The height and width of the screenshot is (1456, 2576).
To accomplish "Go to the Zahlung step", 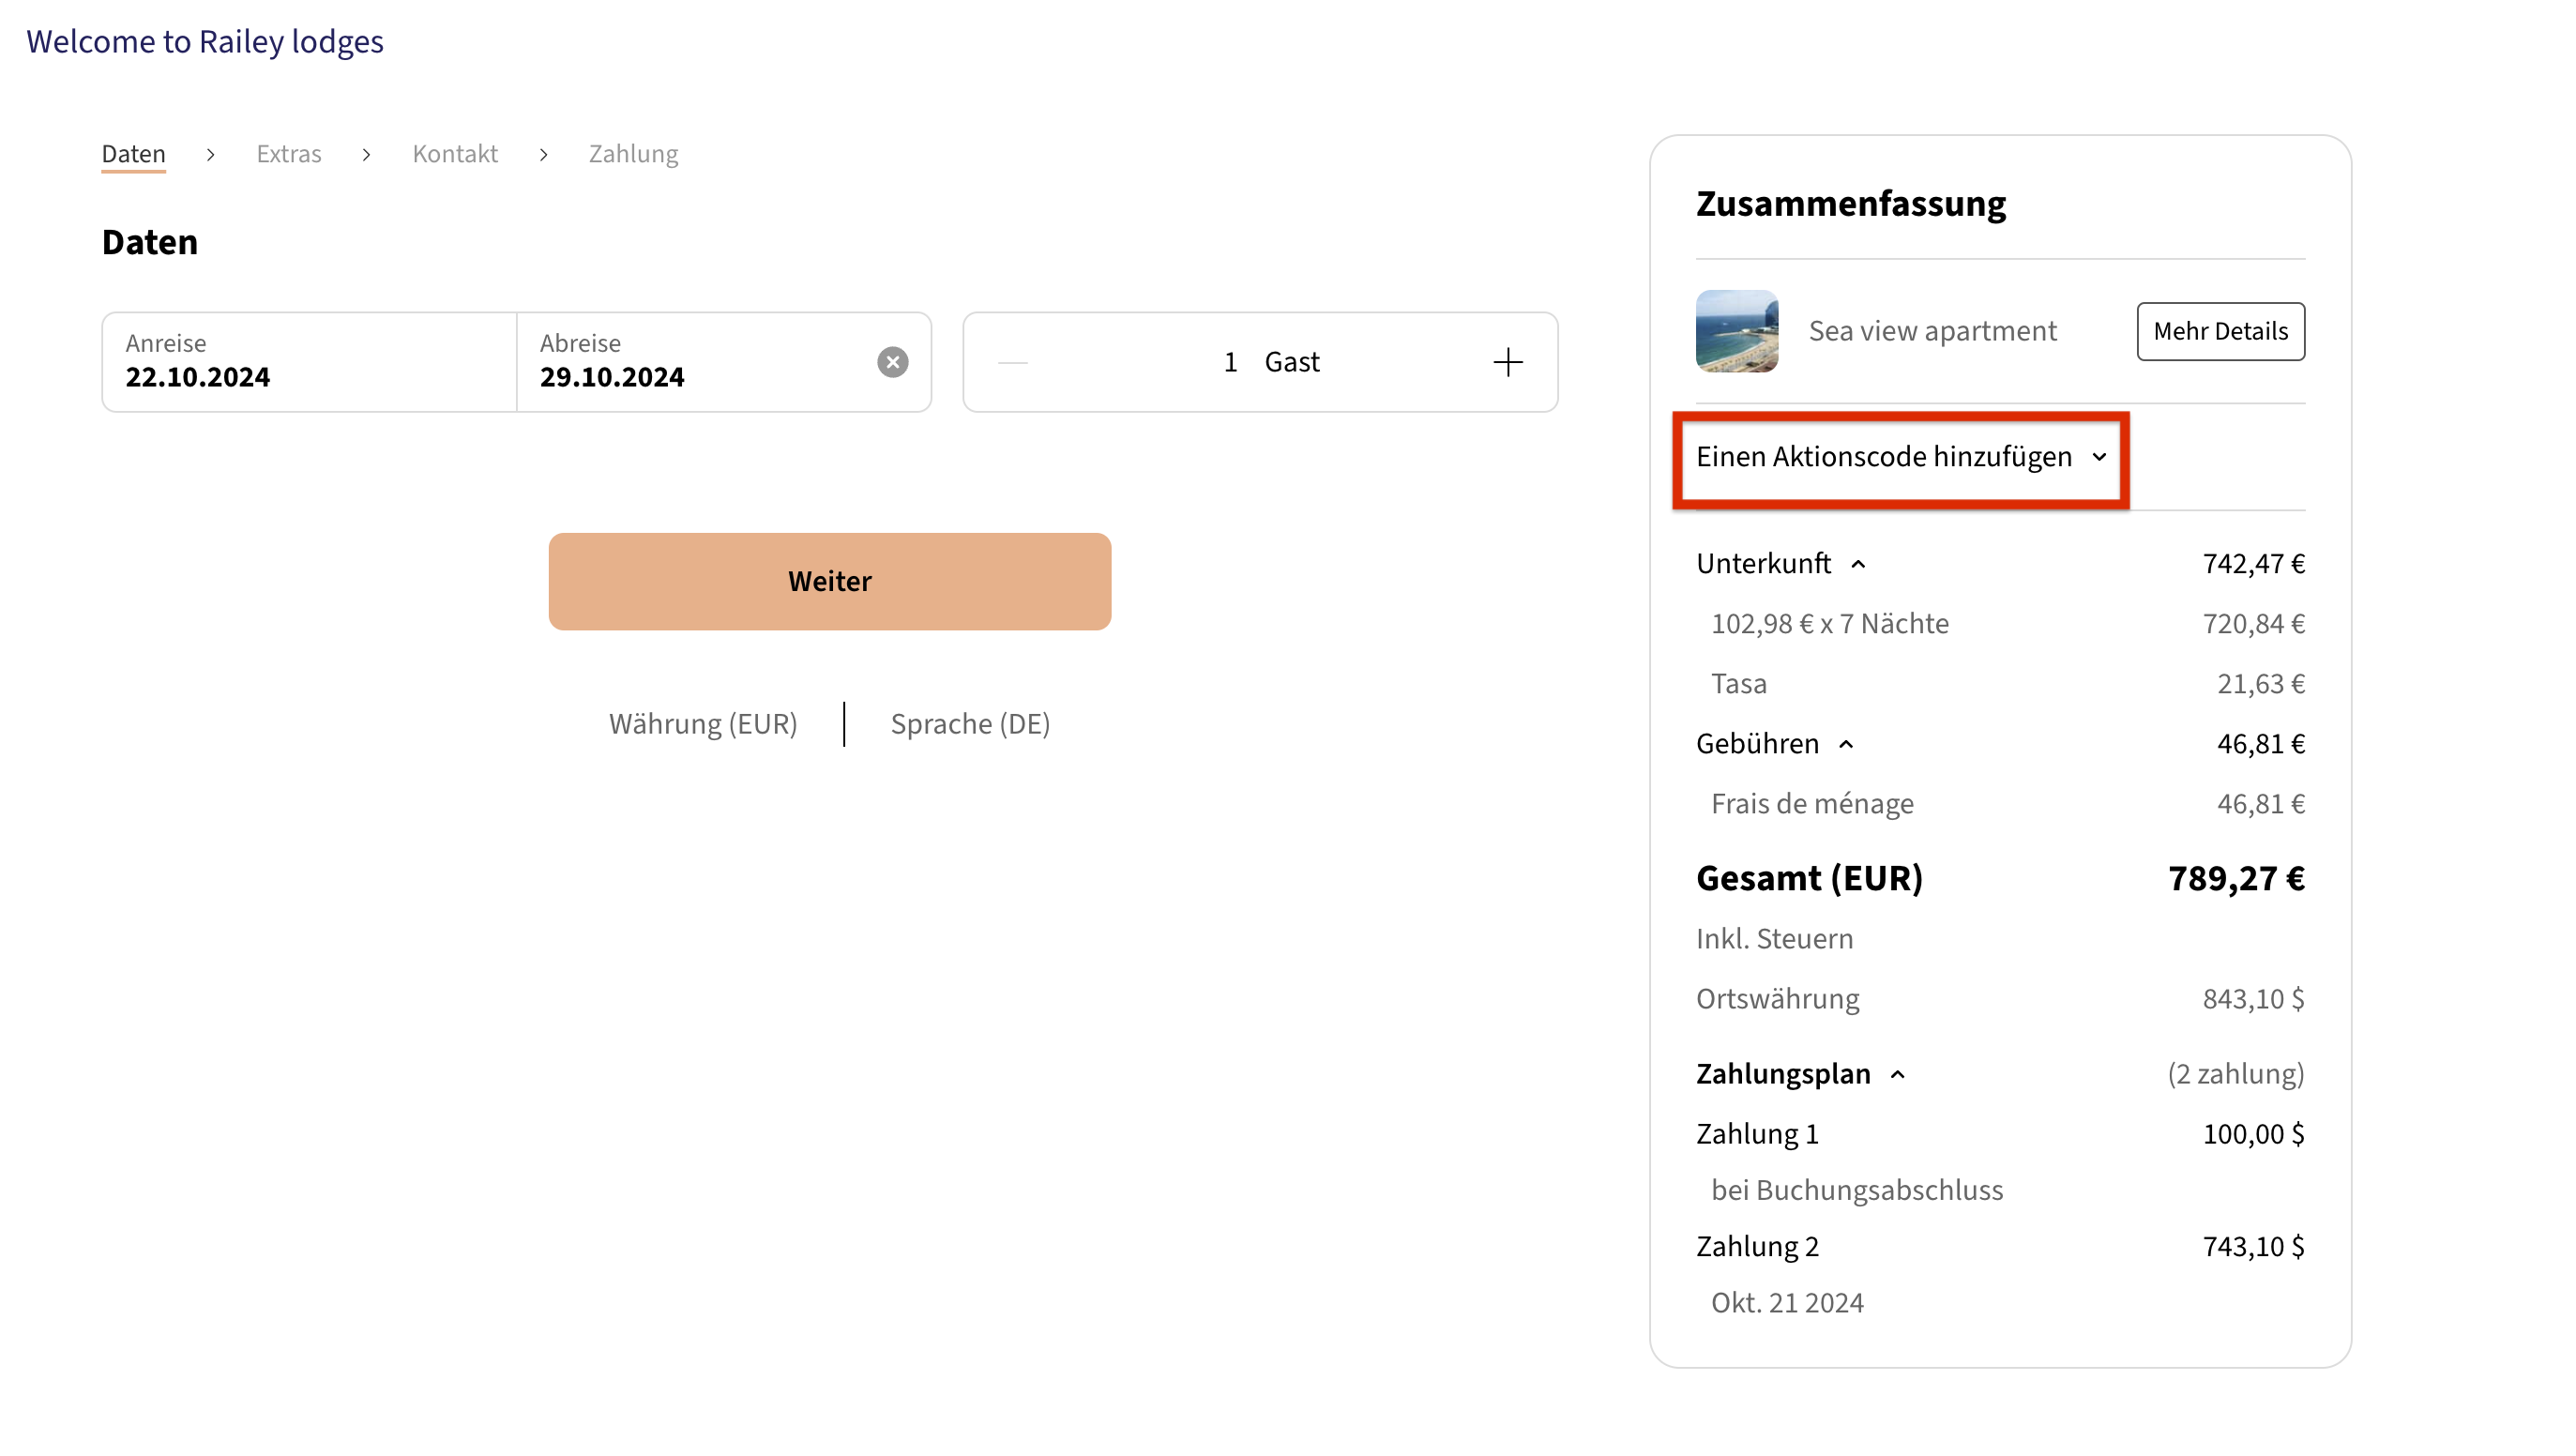I will point(632,154).
